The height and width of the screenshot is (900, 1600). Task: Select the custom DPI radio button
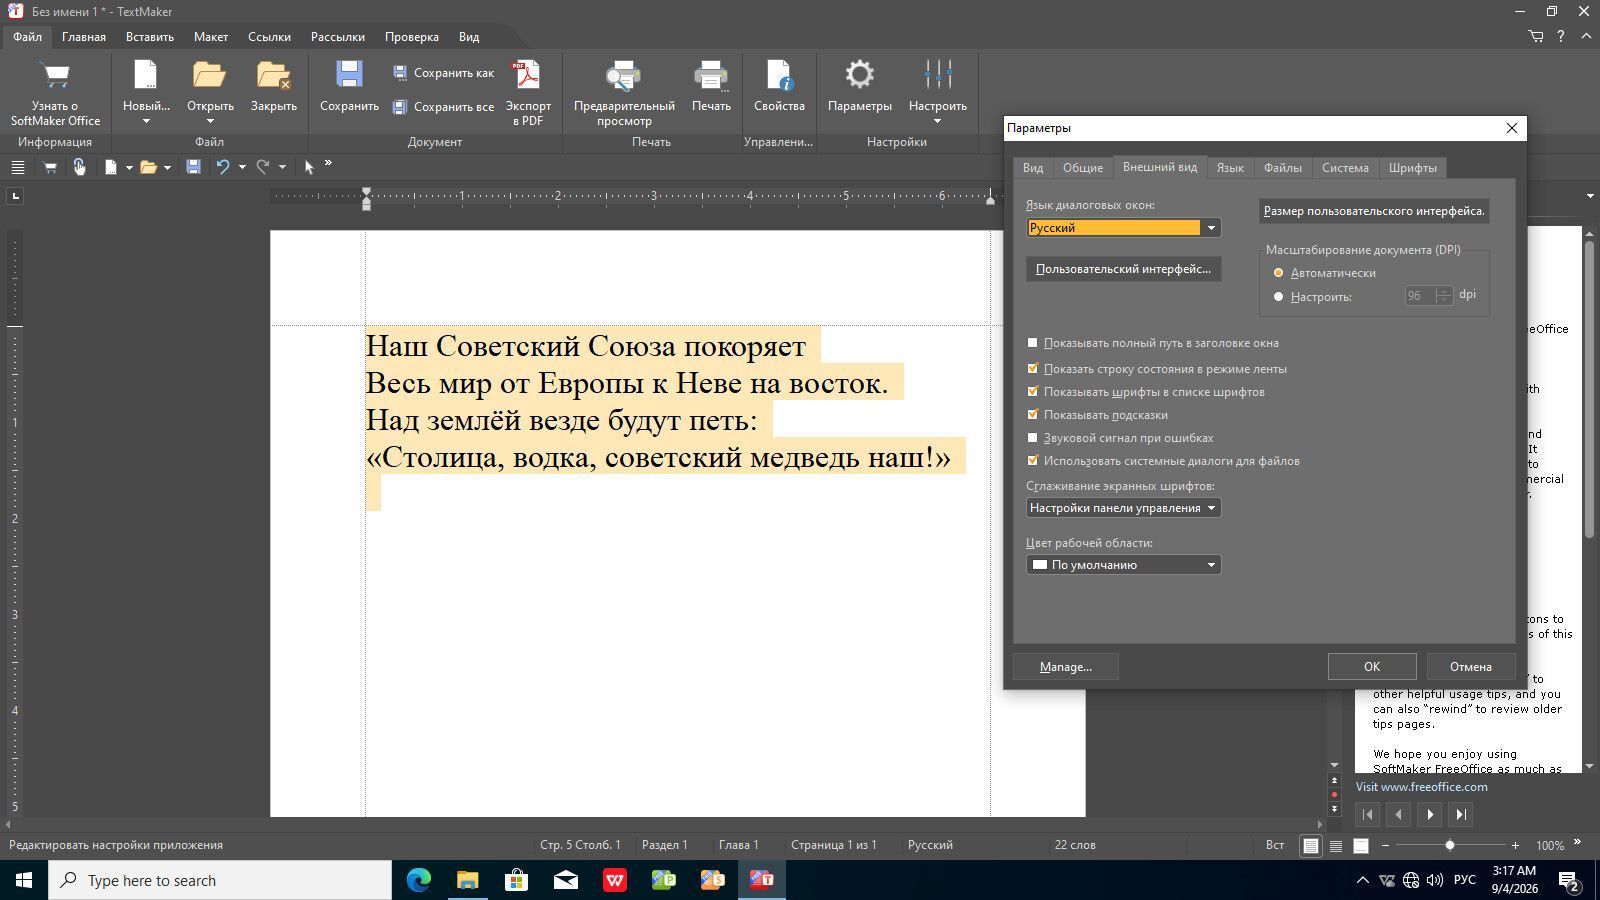[x=1278, y=297]
